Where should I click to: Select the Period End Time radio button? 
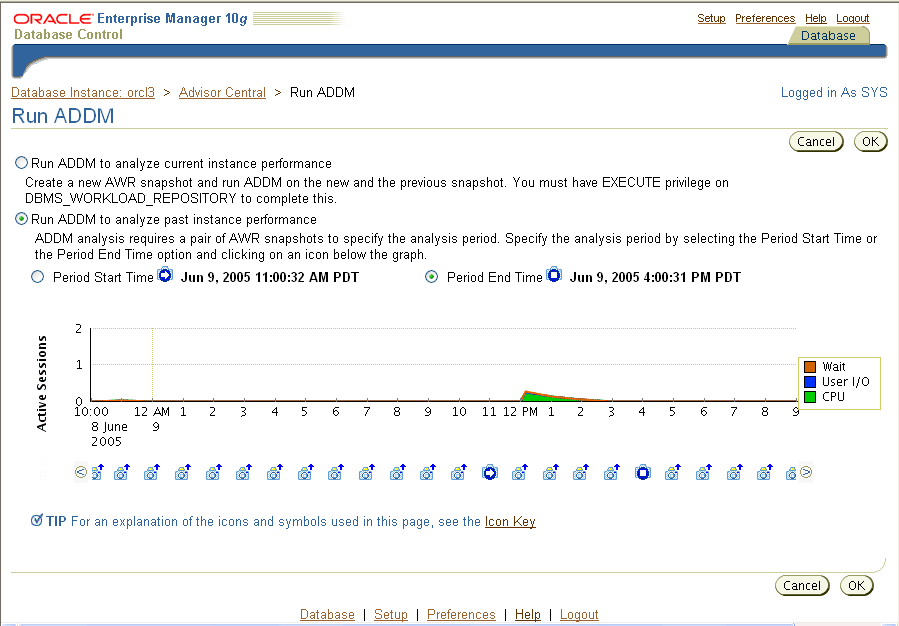coord(431,277)
